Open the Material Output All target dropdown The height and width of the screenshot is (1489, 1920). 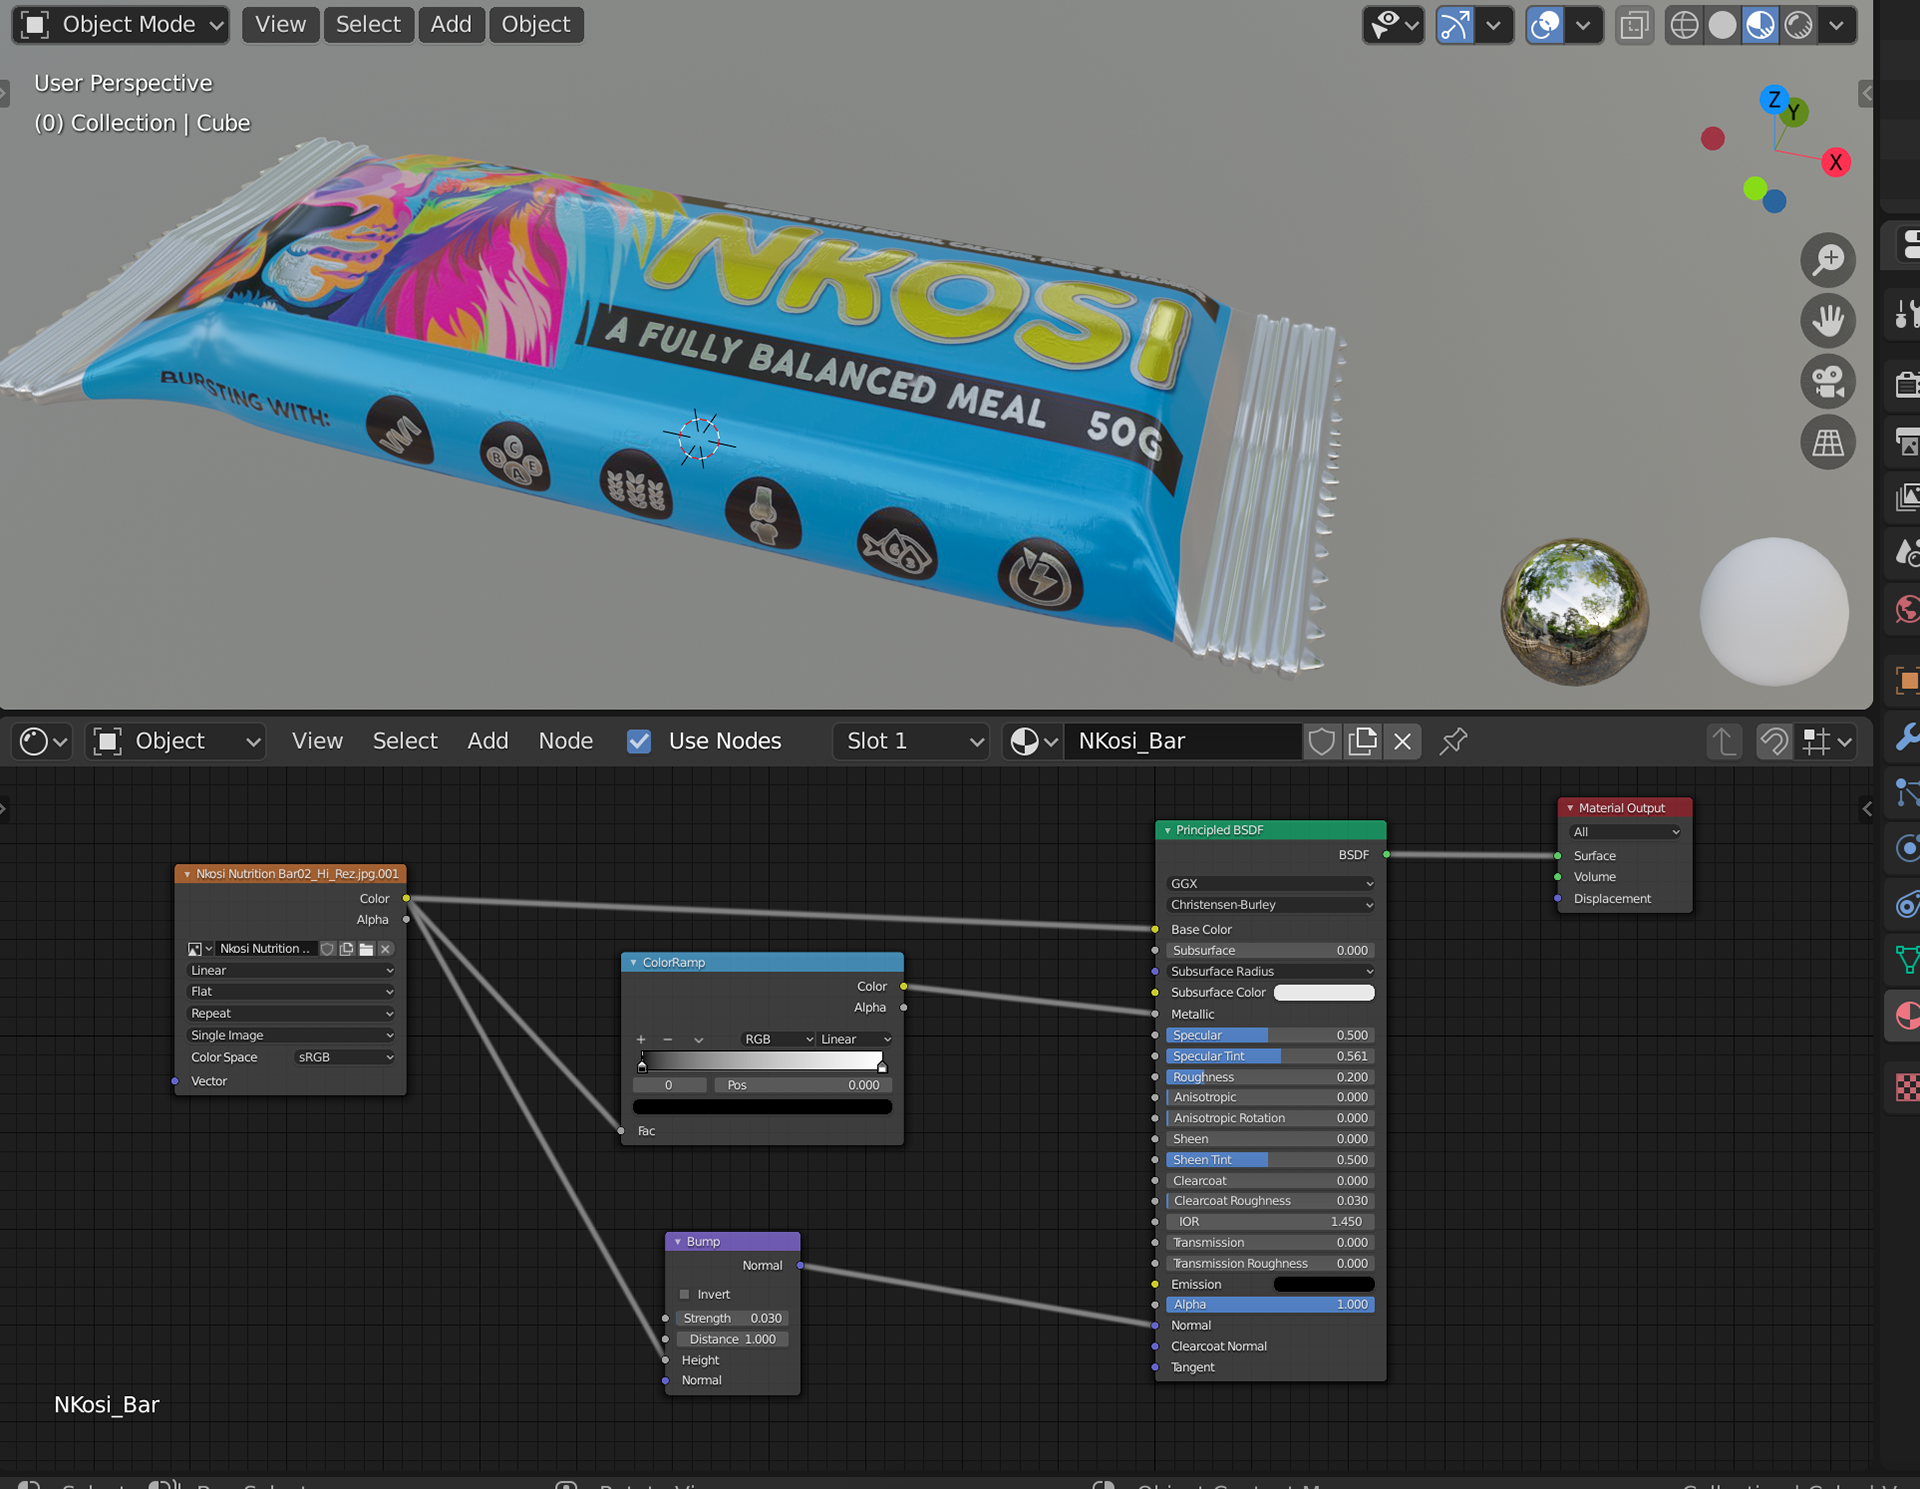[x=1625, y=832]
